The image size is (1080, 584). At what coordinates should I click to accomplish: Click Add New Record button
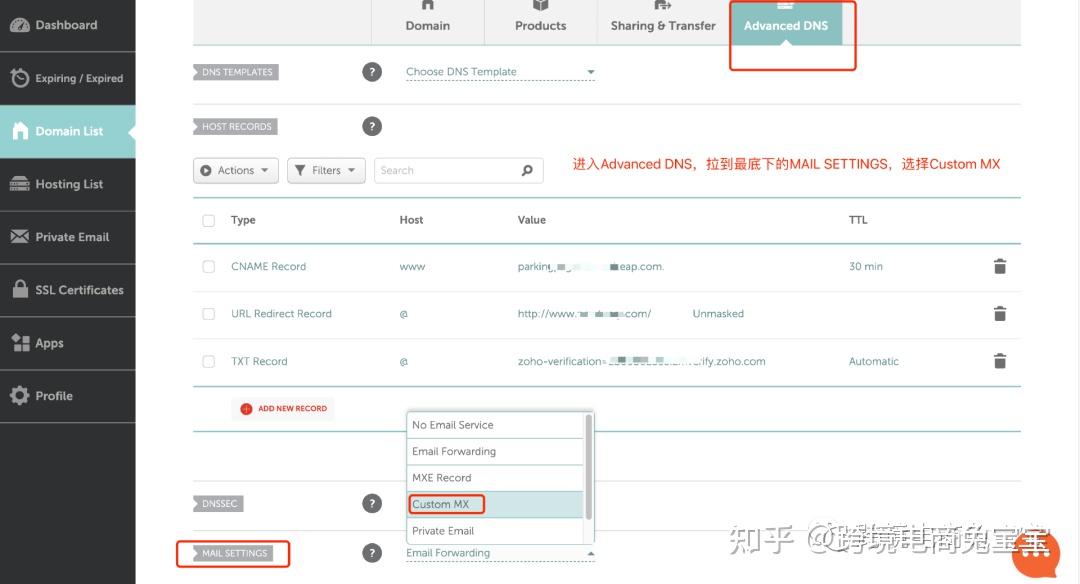click(x=283, y=409)
